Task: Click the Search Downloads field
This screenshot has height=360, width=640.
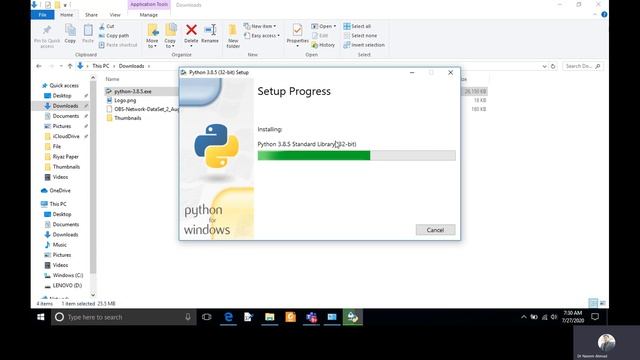Action: (x=582, y=66)
